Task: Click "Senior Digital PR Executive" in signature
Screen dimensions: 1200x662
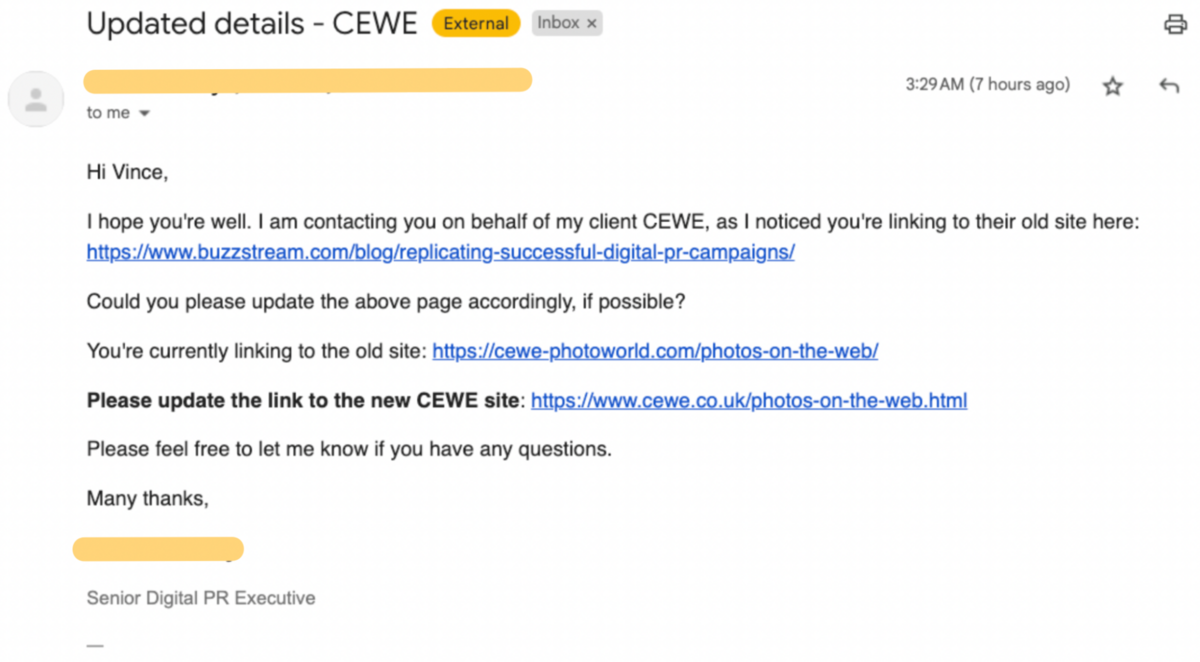Action: (x=200, y=597)
